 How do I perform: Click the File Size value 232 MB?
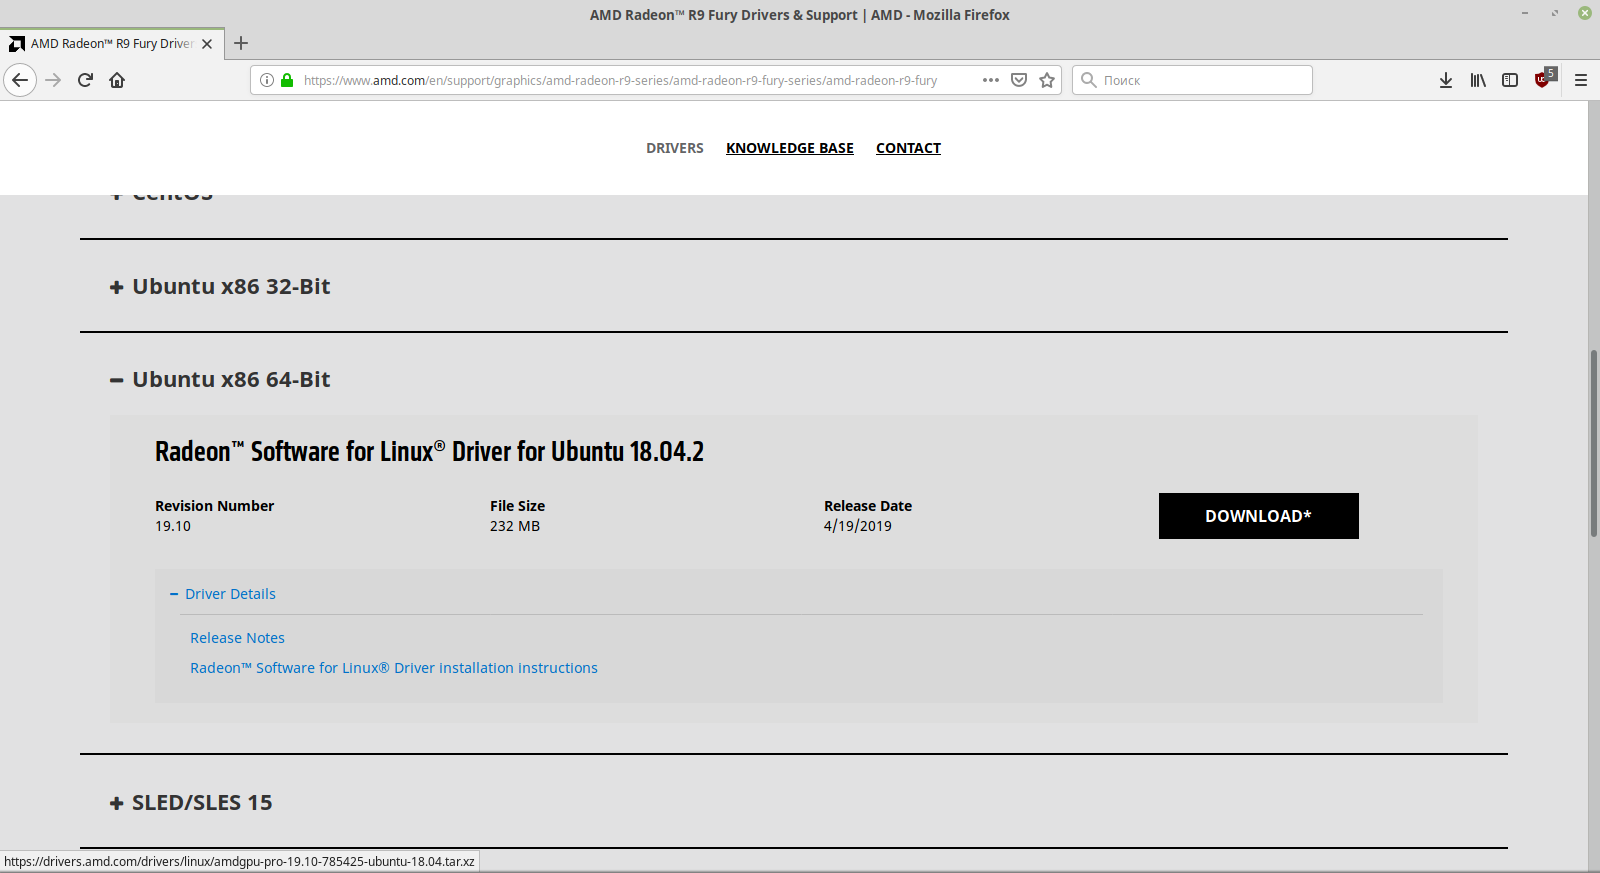[x=515, y=526]
